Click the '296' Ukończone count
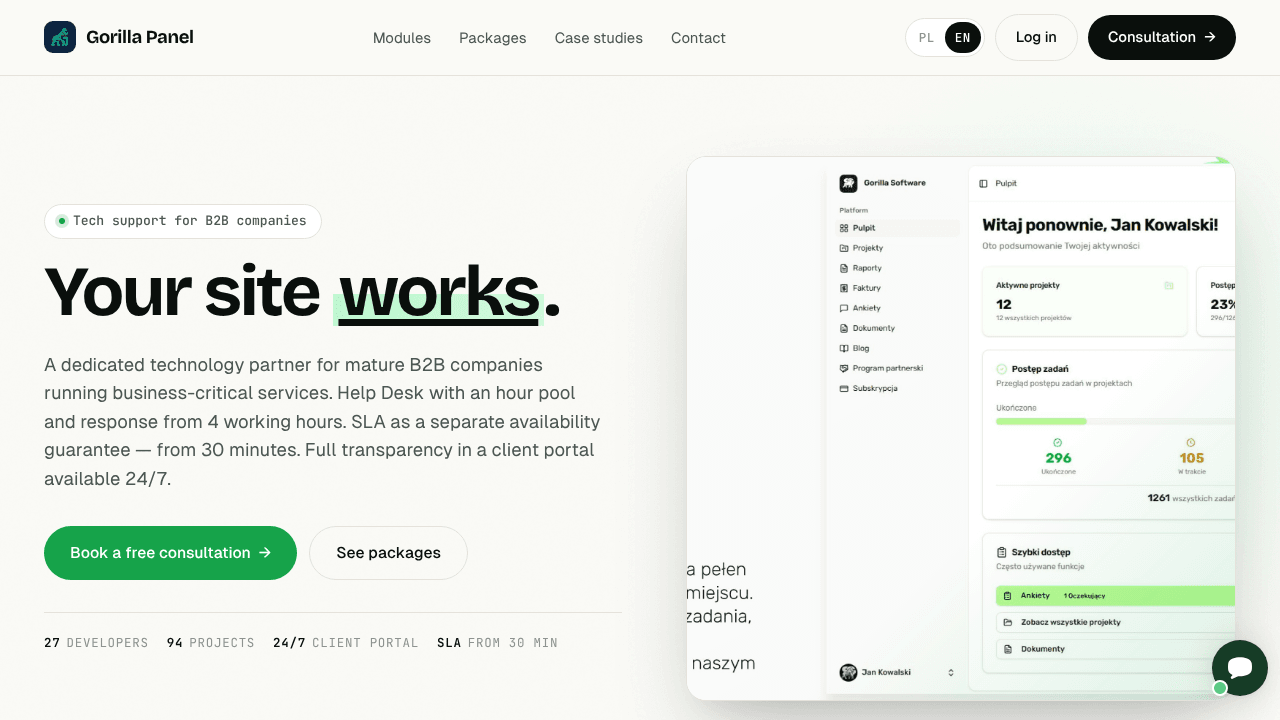 tap(1058, 458)
